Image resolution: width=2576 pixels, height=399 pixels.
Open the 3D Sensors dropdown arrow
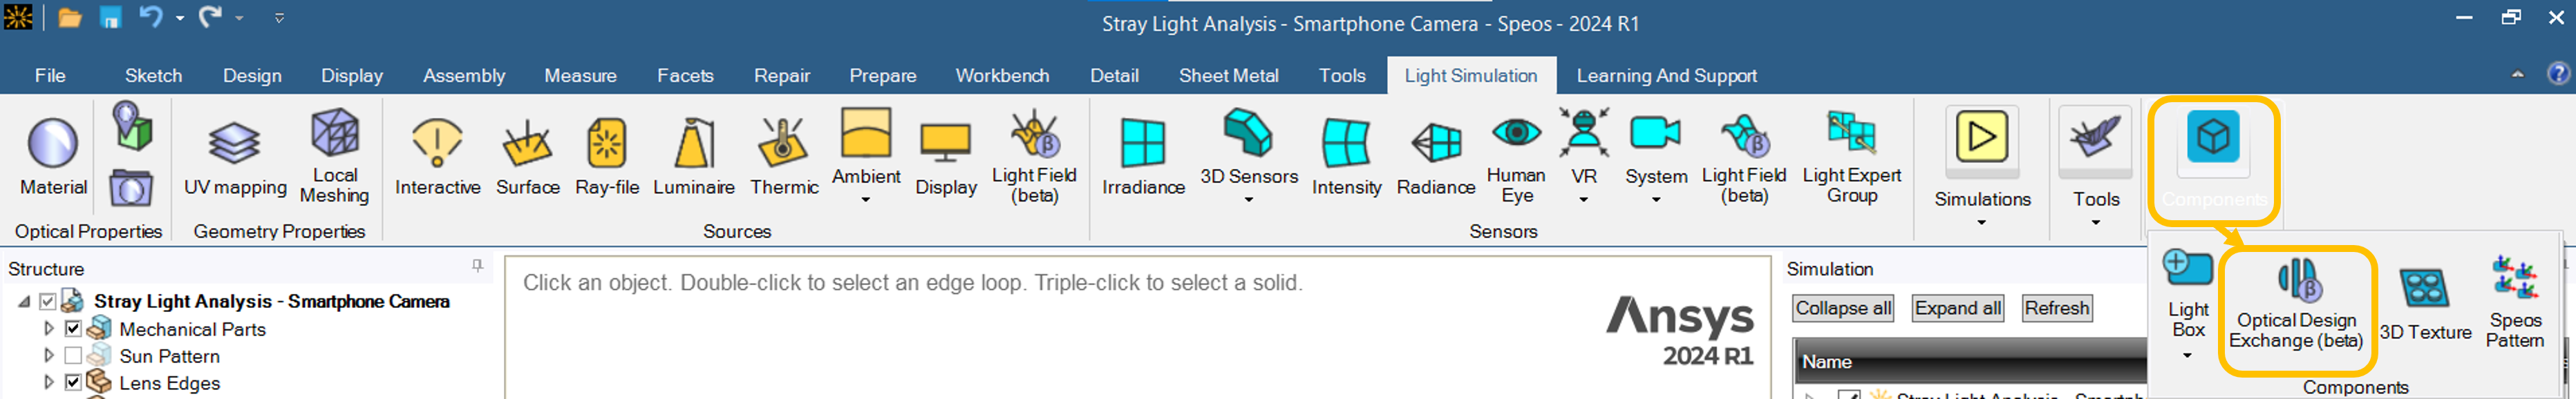point(1248,199)
